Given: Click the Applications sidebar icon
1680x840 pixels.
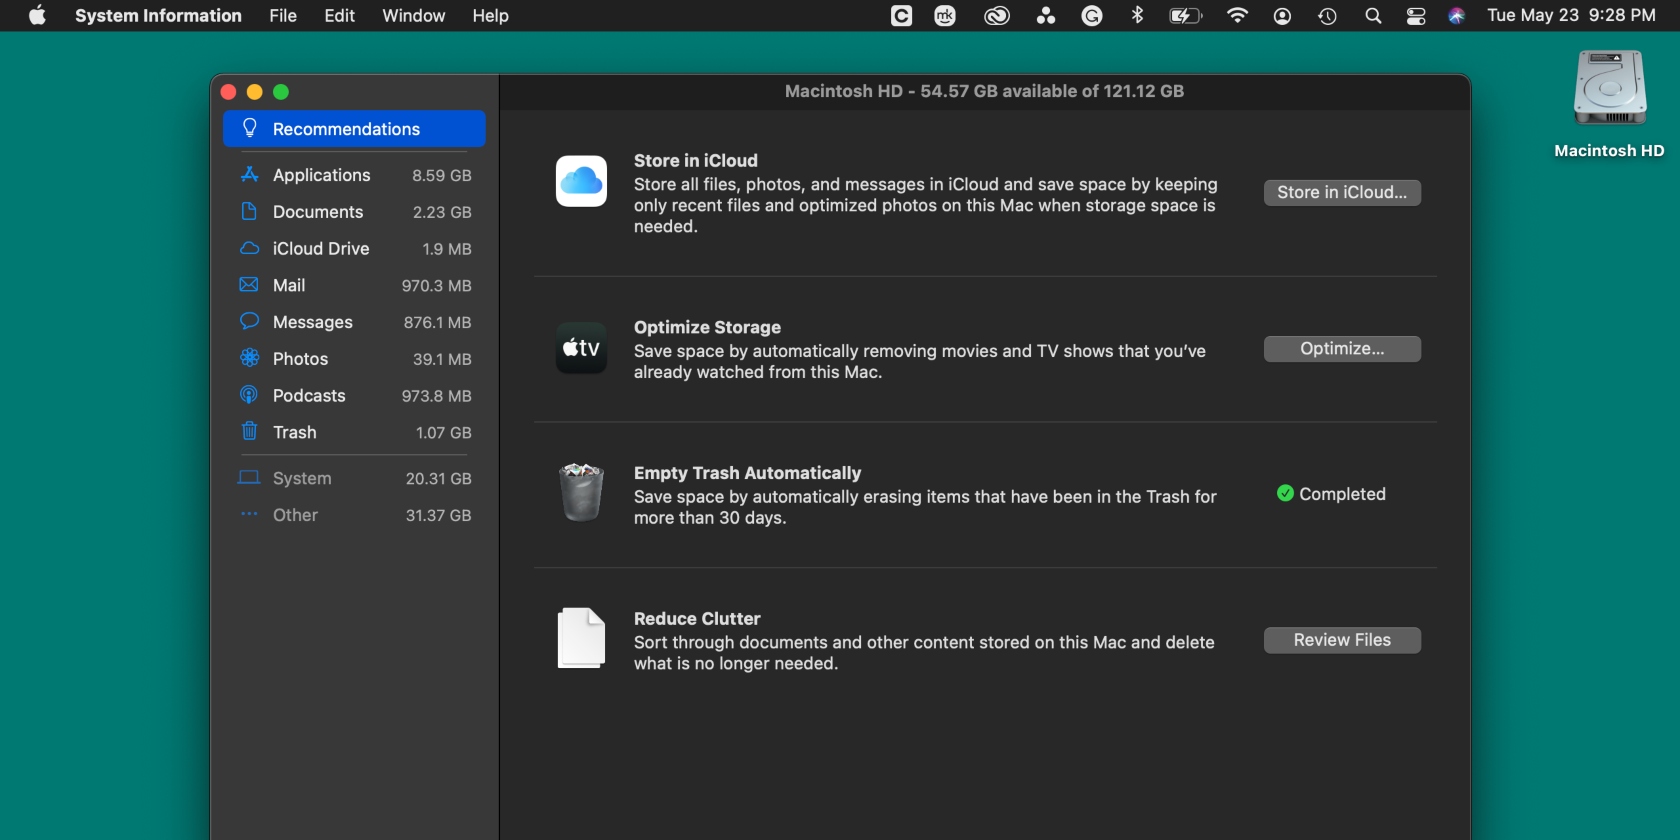Looking at the screenshot, I should [250, 174].
